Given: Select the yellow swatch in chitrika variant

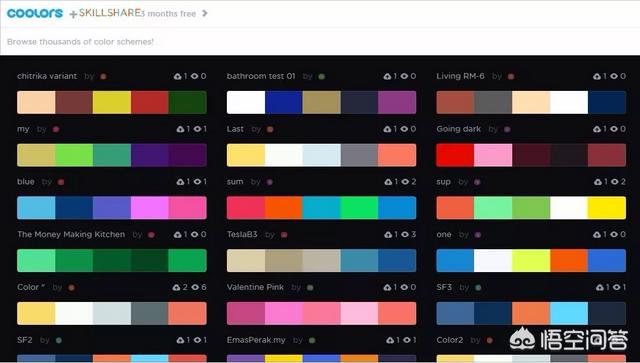Looking at the screenshot, I should point(112,102).
